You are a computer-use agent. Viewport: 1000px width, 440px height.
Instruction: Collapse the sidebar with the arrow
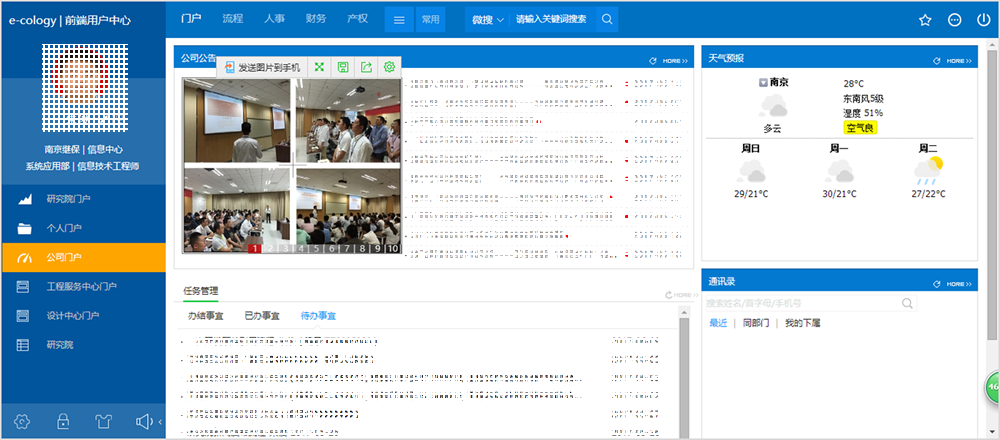[x=160, y=422]
